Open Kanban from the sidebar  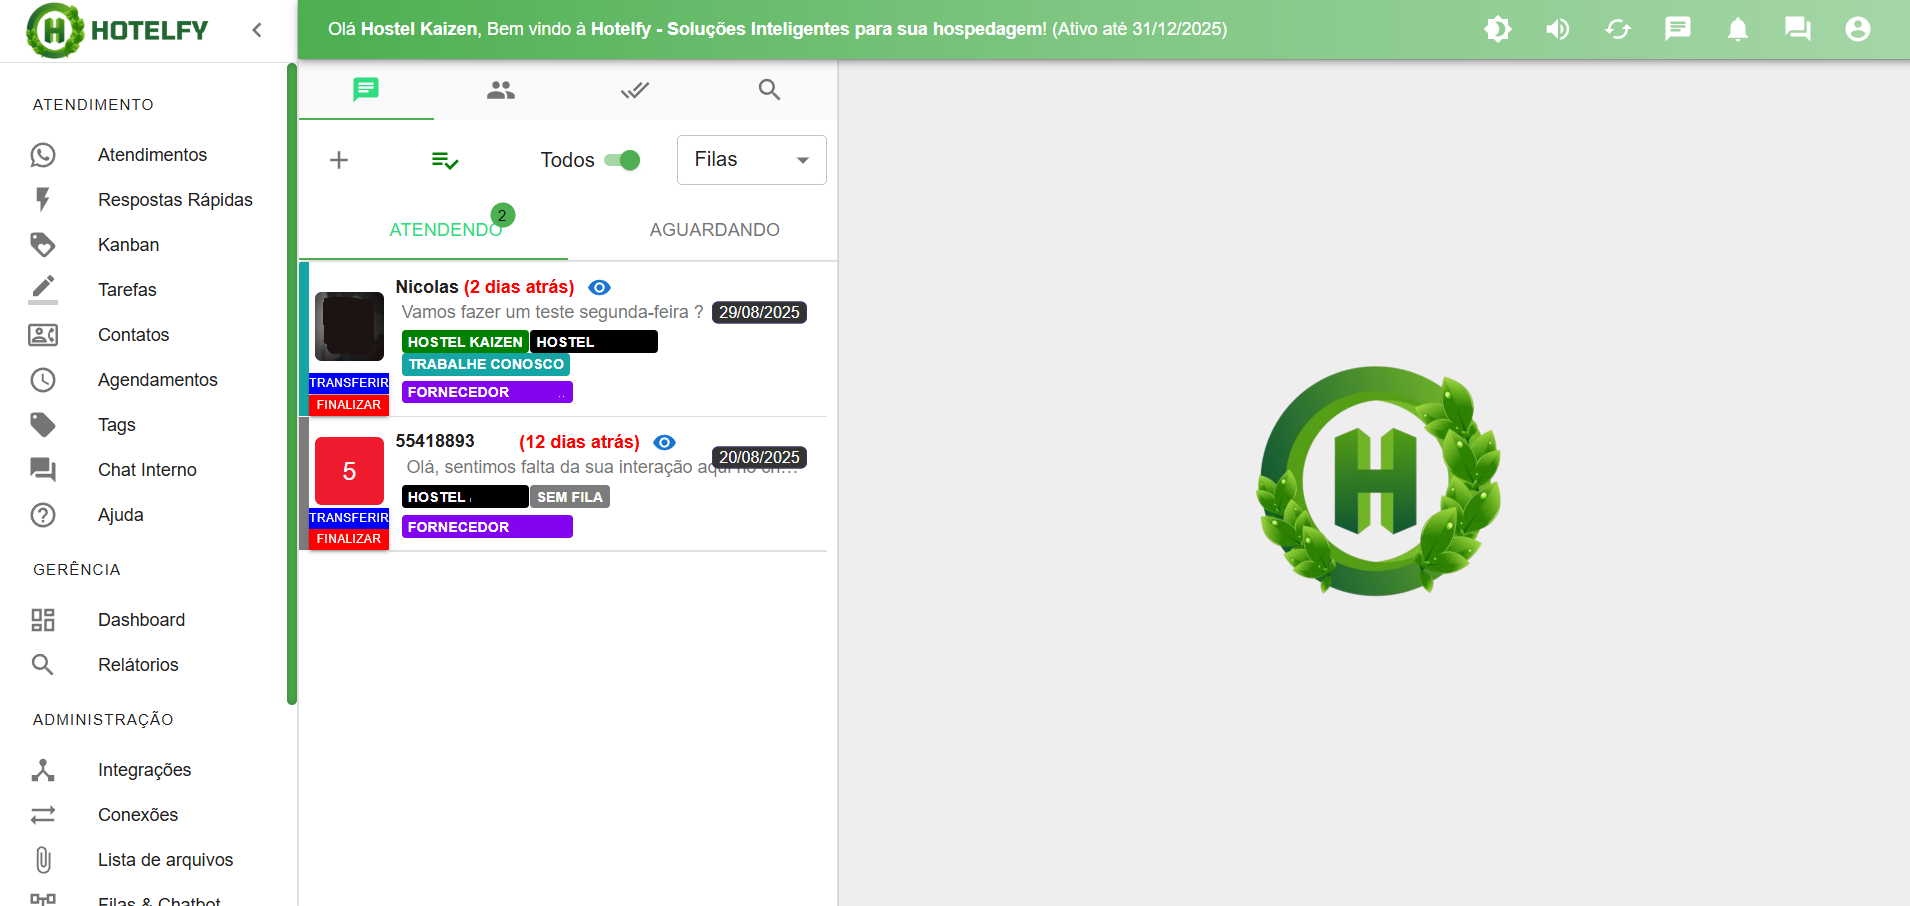tap(128, 245)
